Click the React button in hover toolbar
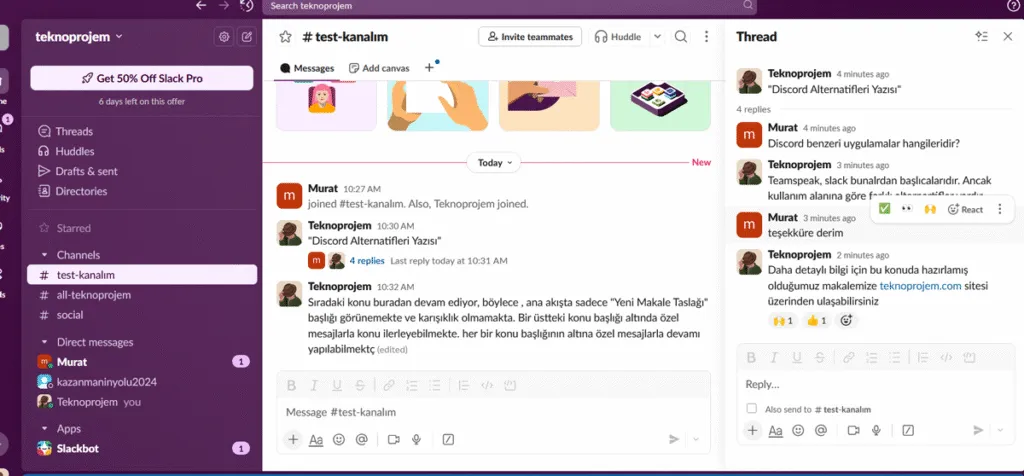 tap(965, 209)
